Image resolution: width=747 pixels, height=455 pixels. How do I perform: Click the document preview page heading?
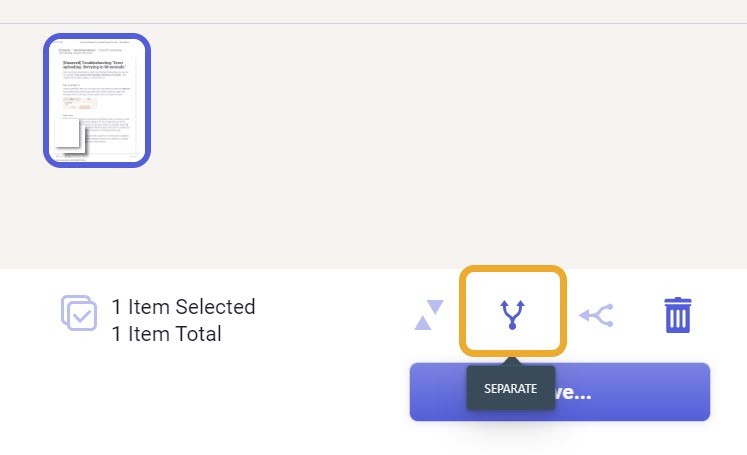point(94,65)
